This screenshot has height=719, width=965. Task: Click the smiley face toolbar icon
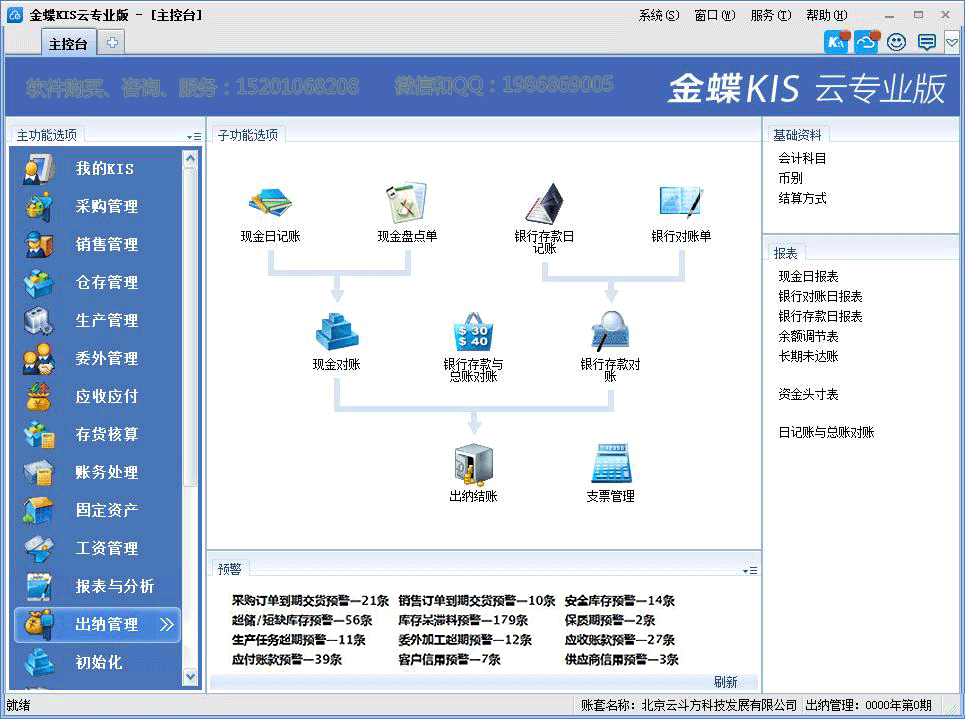[x=896, y=42]
